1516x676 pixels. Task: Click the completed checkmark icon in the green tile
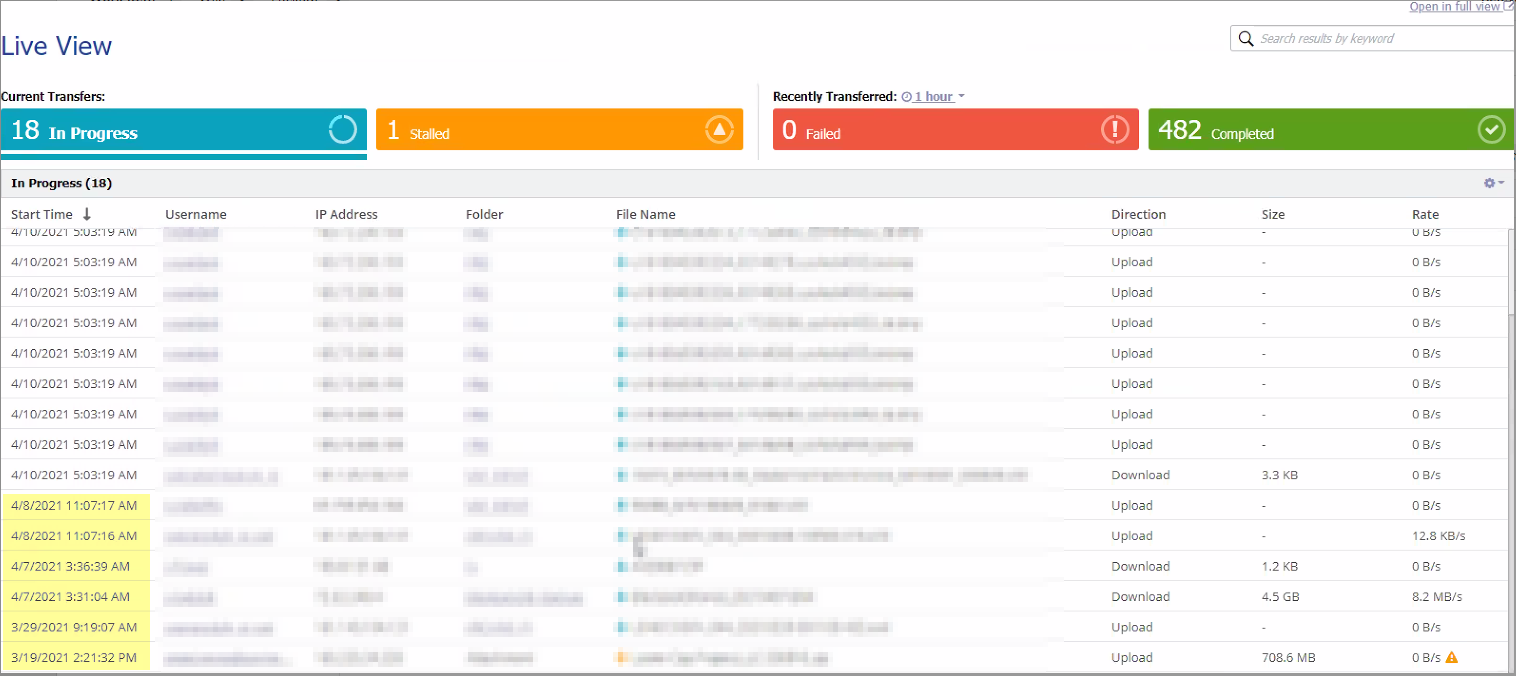click(x=1491, y=130)
